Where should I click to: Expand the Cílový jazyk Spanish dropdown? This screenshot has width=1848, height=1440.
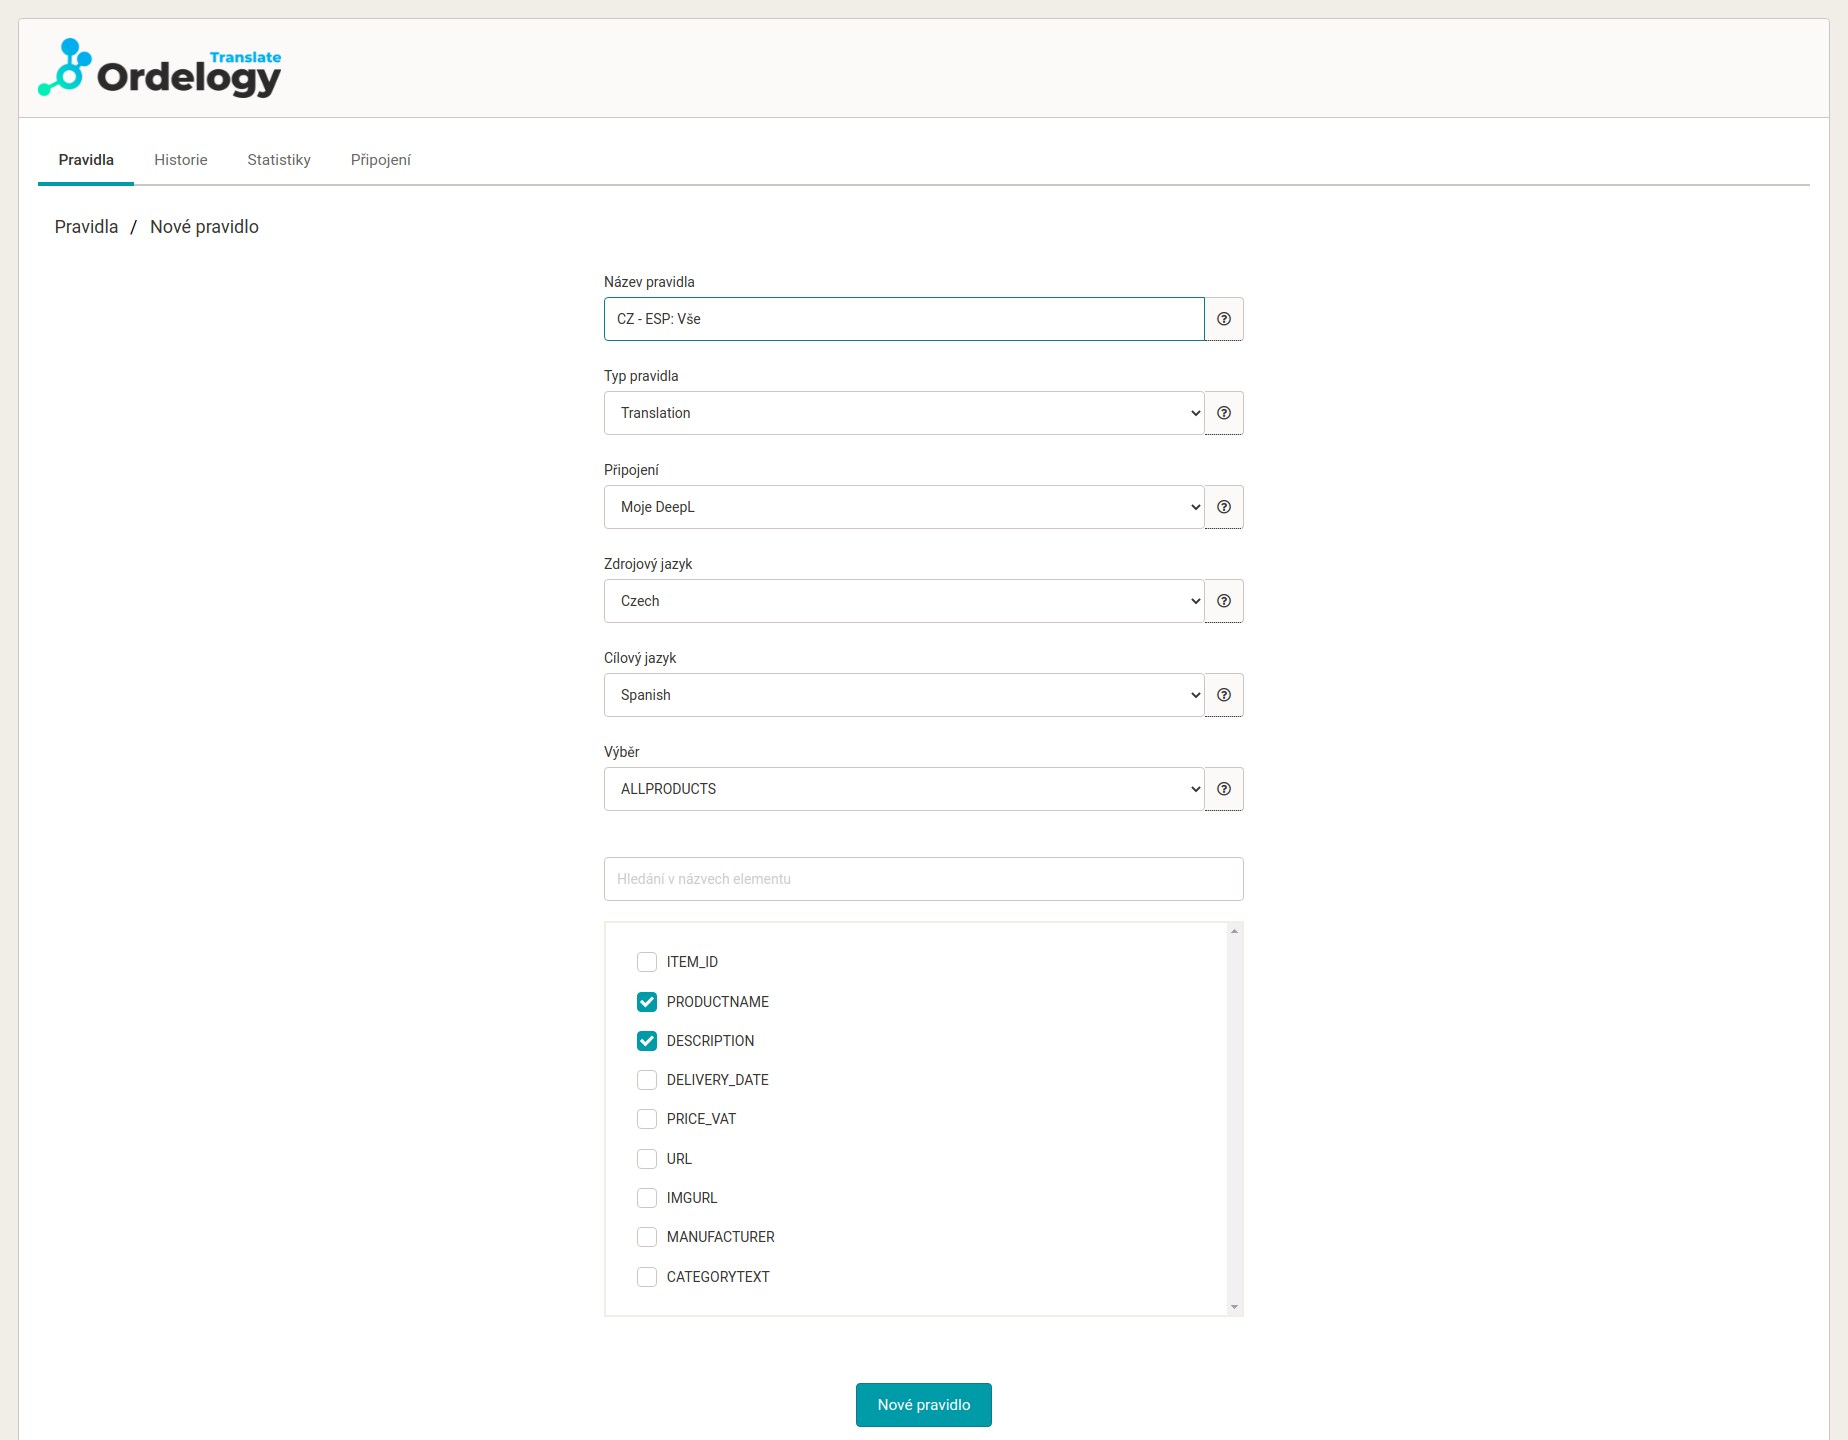(903, 695)
